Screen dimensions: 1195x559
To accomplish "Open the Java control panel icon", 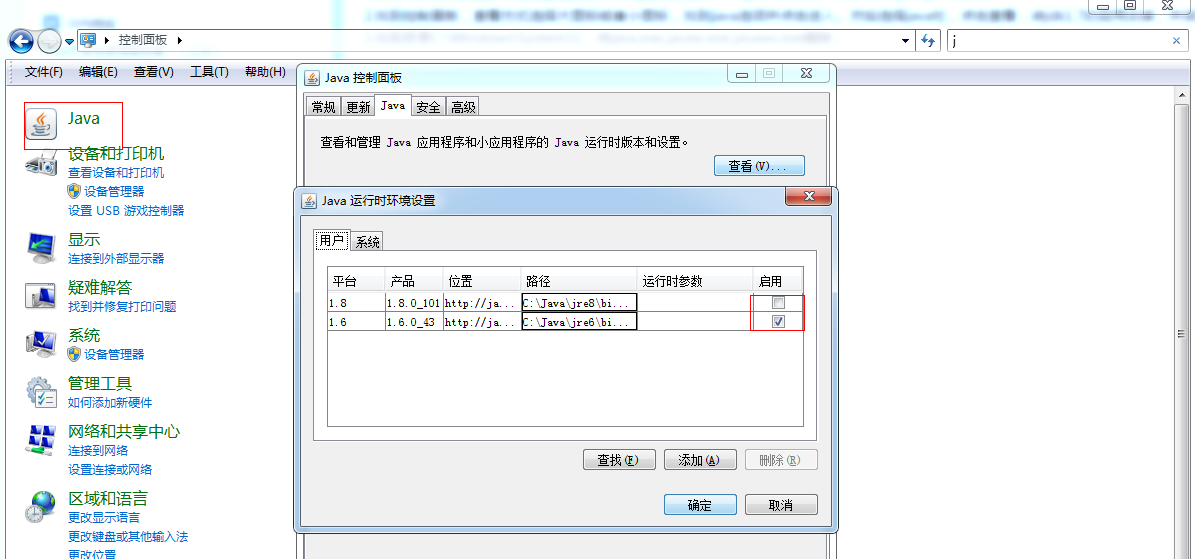I will (42, 124).
